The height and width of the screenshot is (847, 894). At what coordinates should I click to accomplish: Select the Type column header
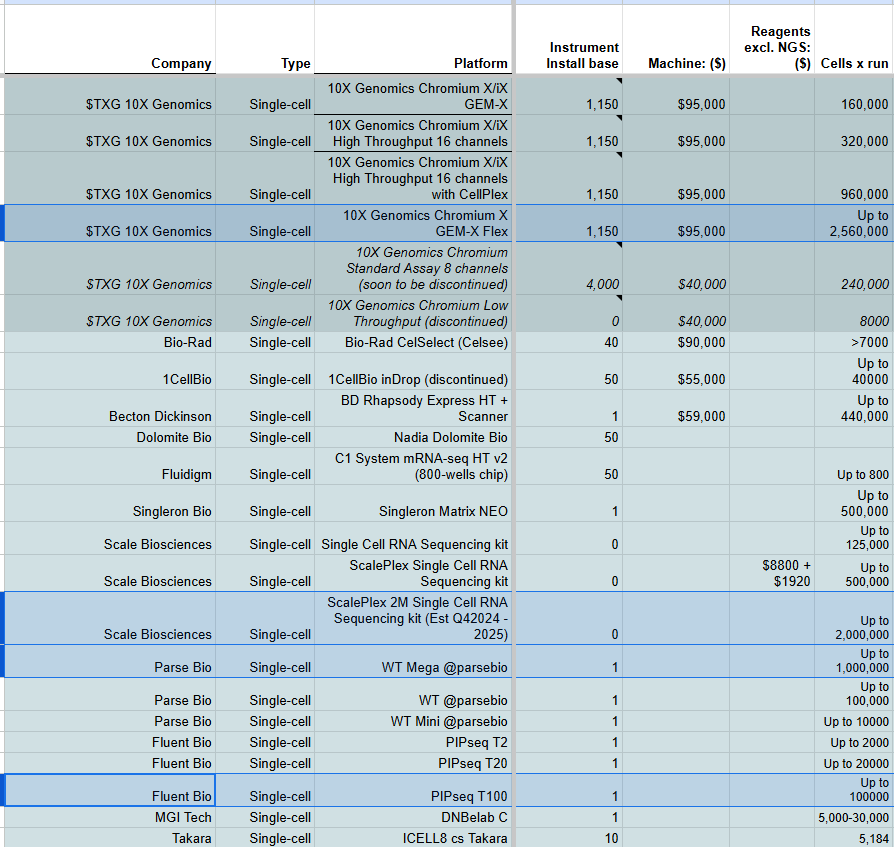tap(265, 39)
